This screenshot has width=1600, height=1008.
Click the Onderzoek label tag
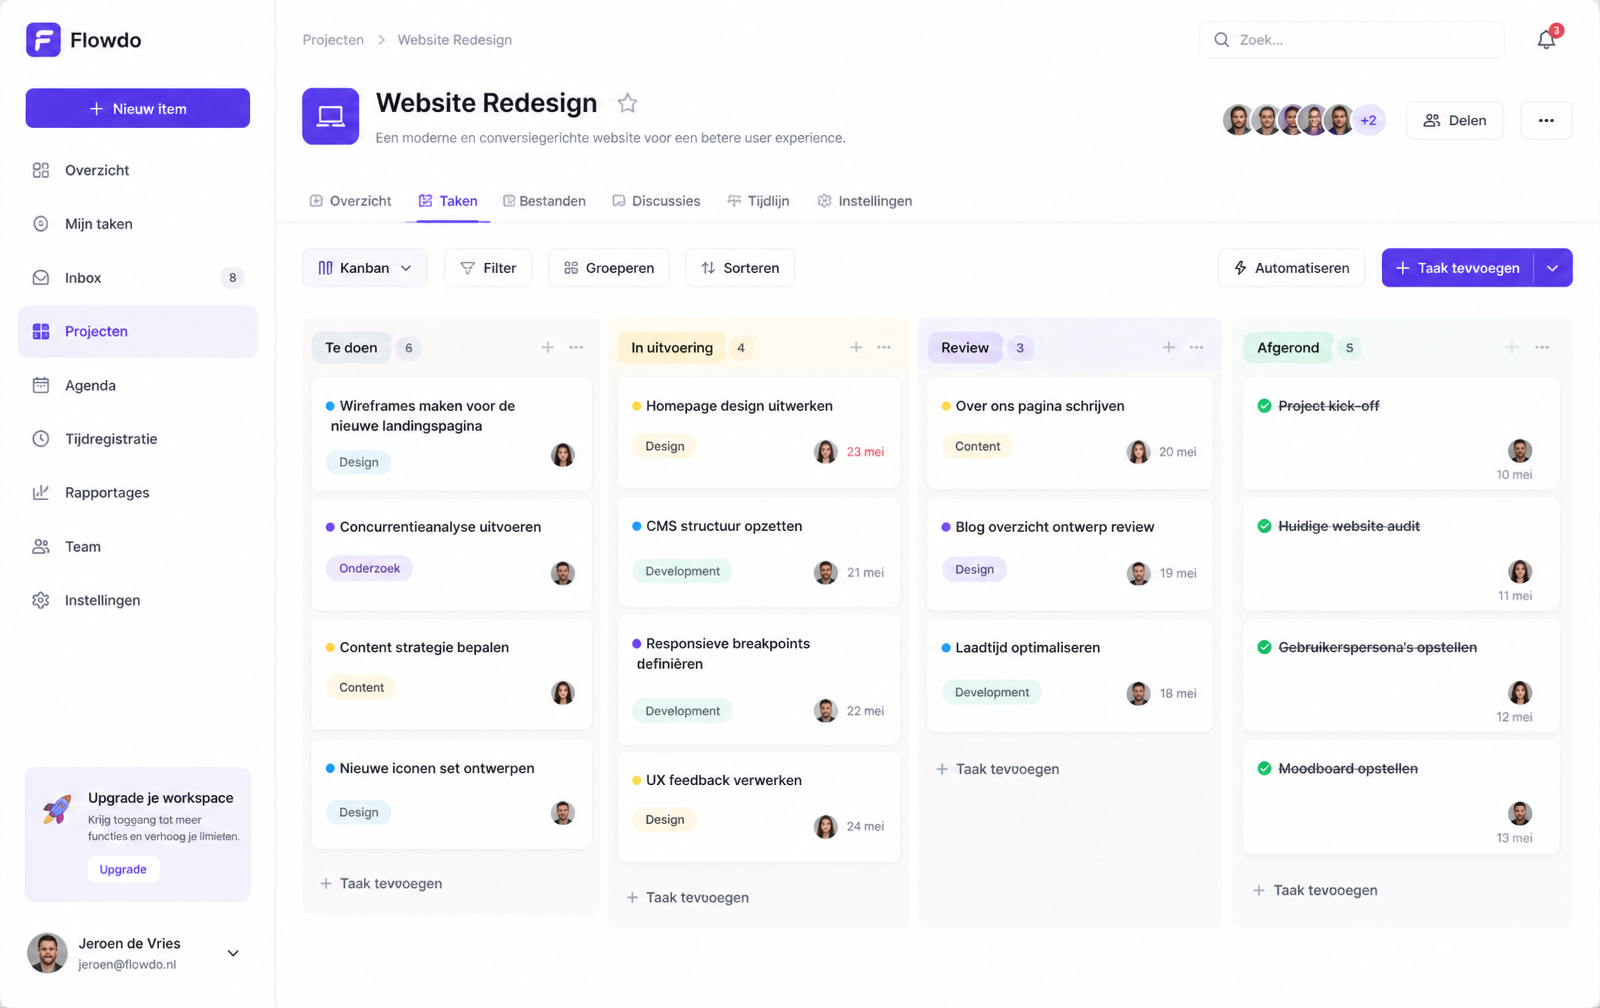pyautogui.click(x=369, y=568)
